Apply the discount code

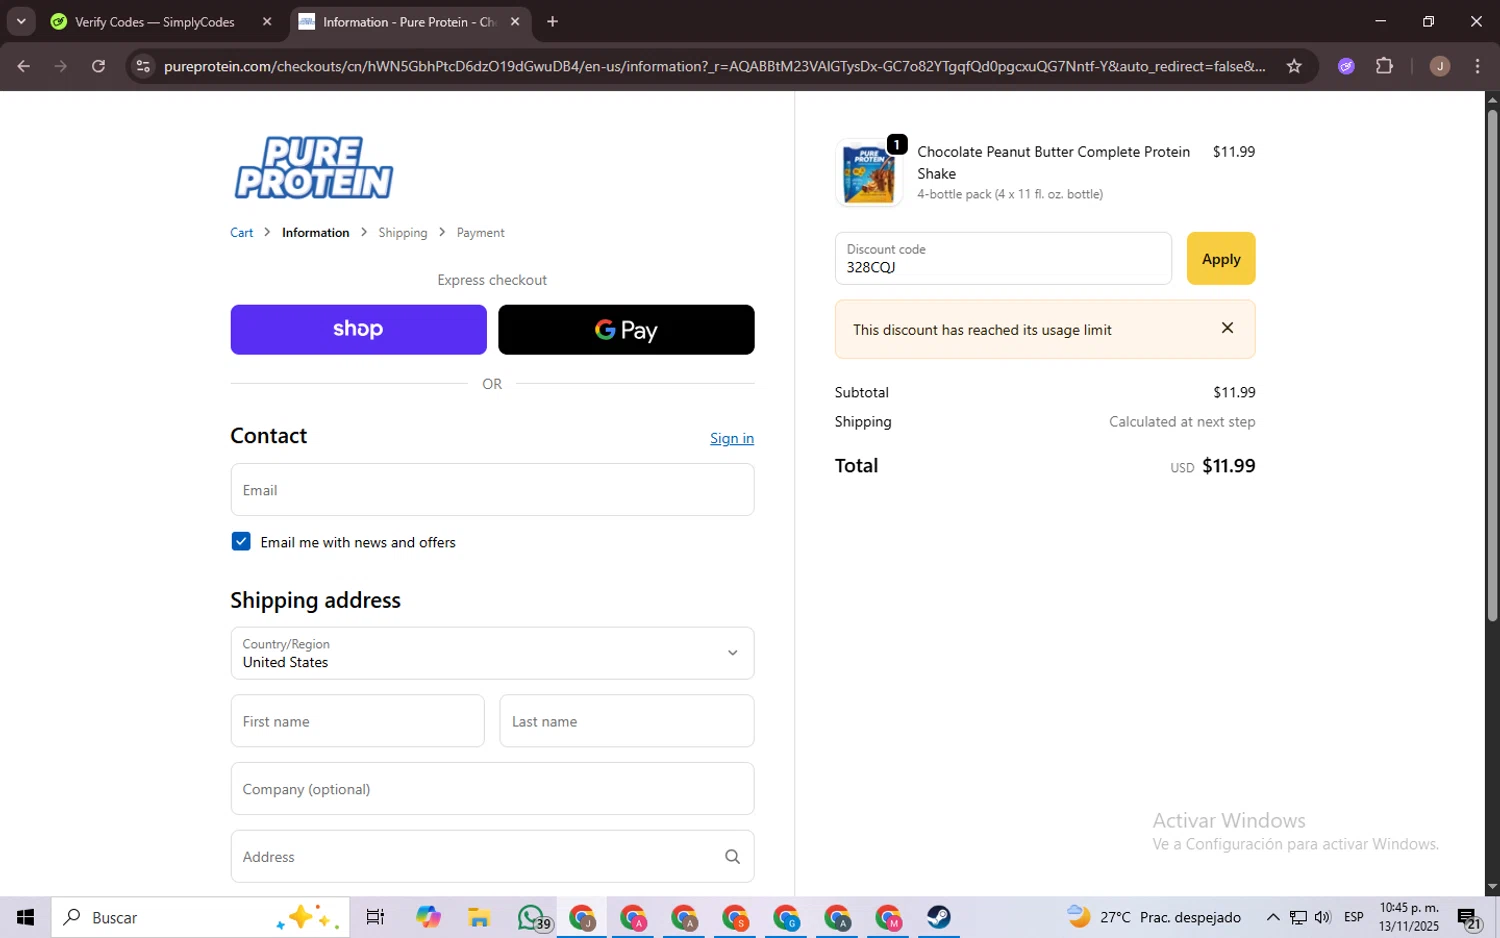click(x=1220, y=259)
